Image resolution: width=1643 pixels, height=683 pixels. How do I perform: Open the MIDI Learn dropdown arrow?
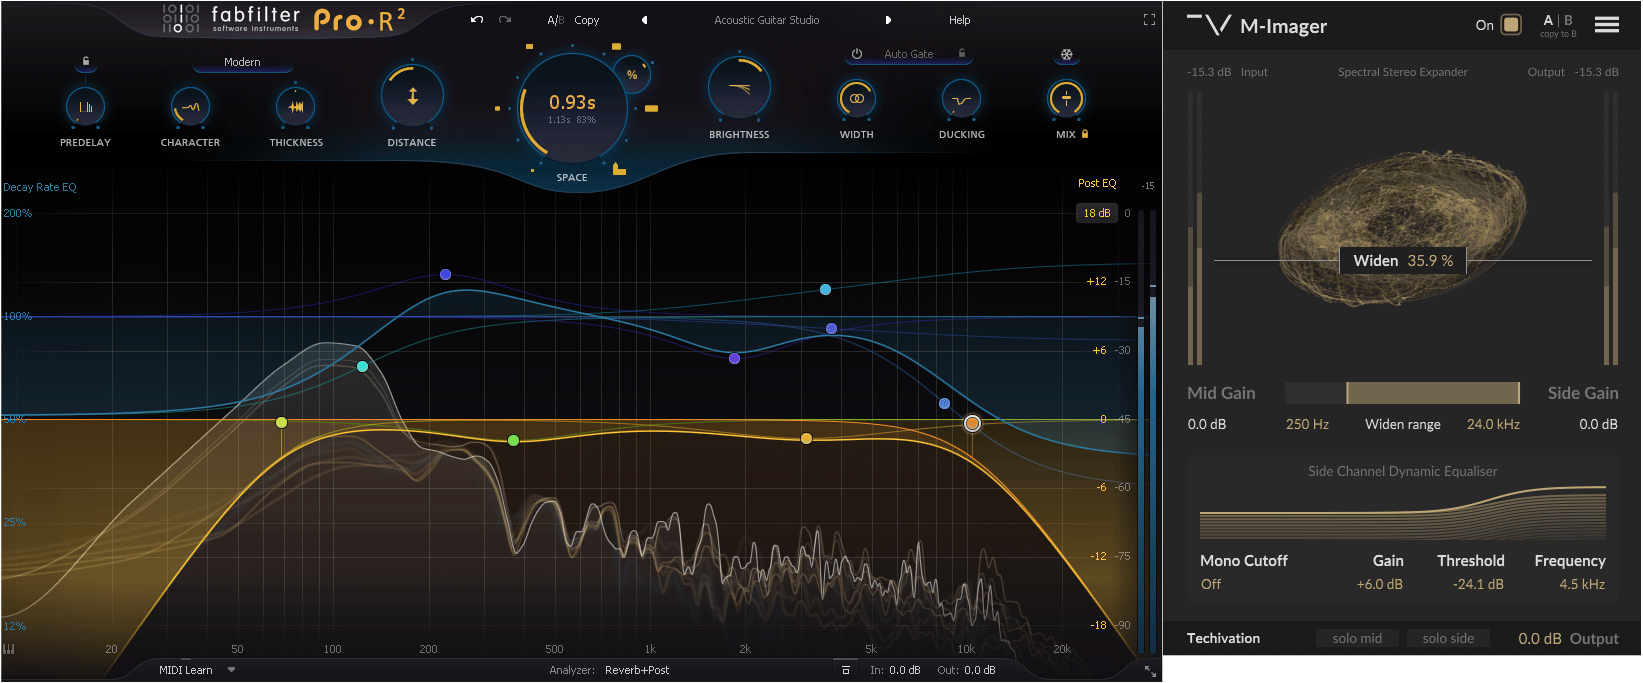[231, 670]
